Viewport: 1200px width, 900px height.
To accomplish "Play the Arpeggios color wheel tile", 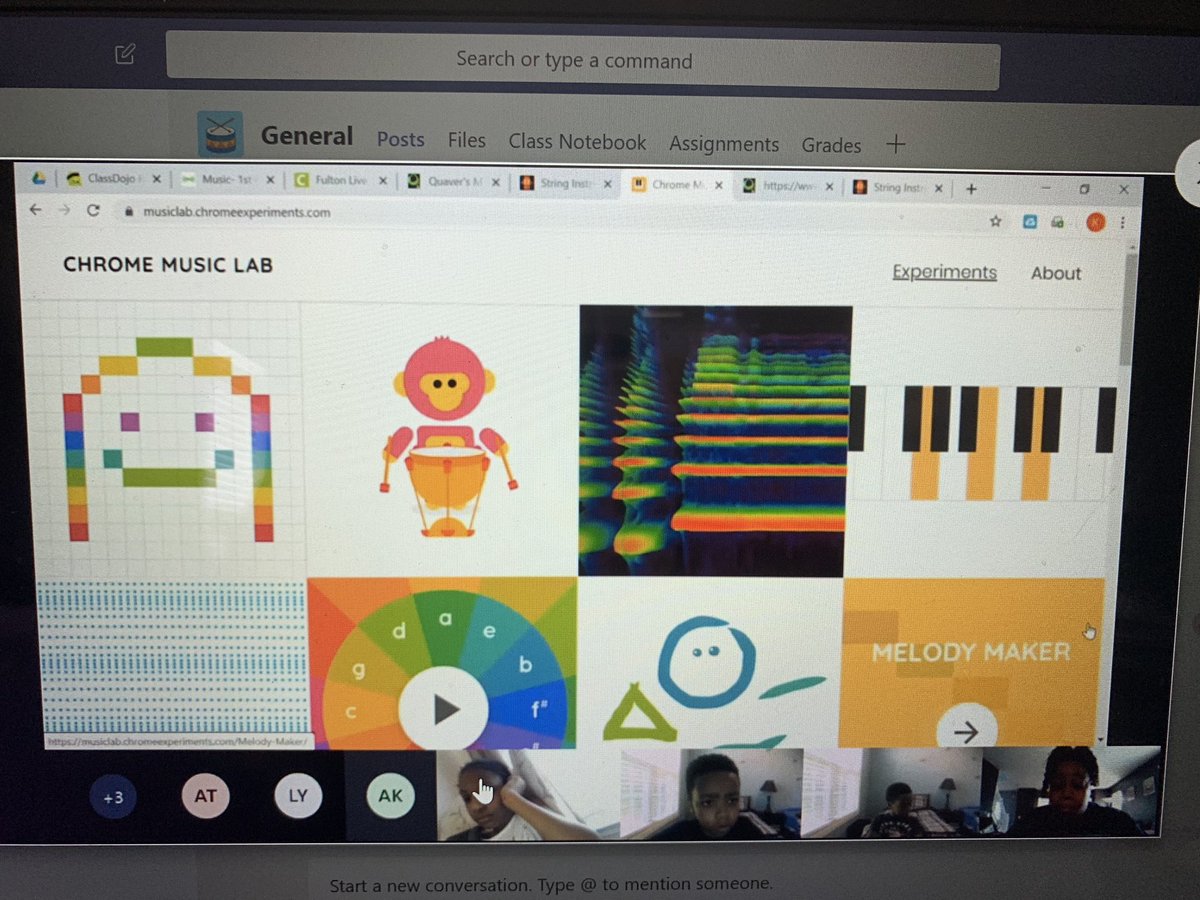I will click(444, 708).
